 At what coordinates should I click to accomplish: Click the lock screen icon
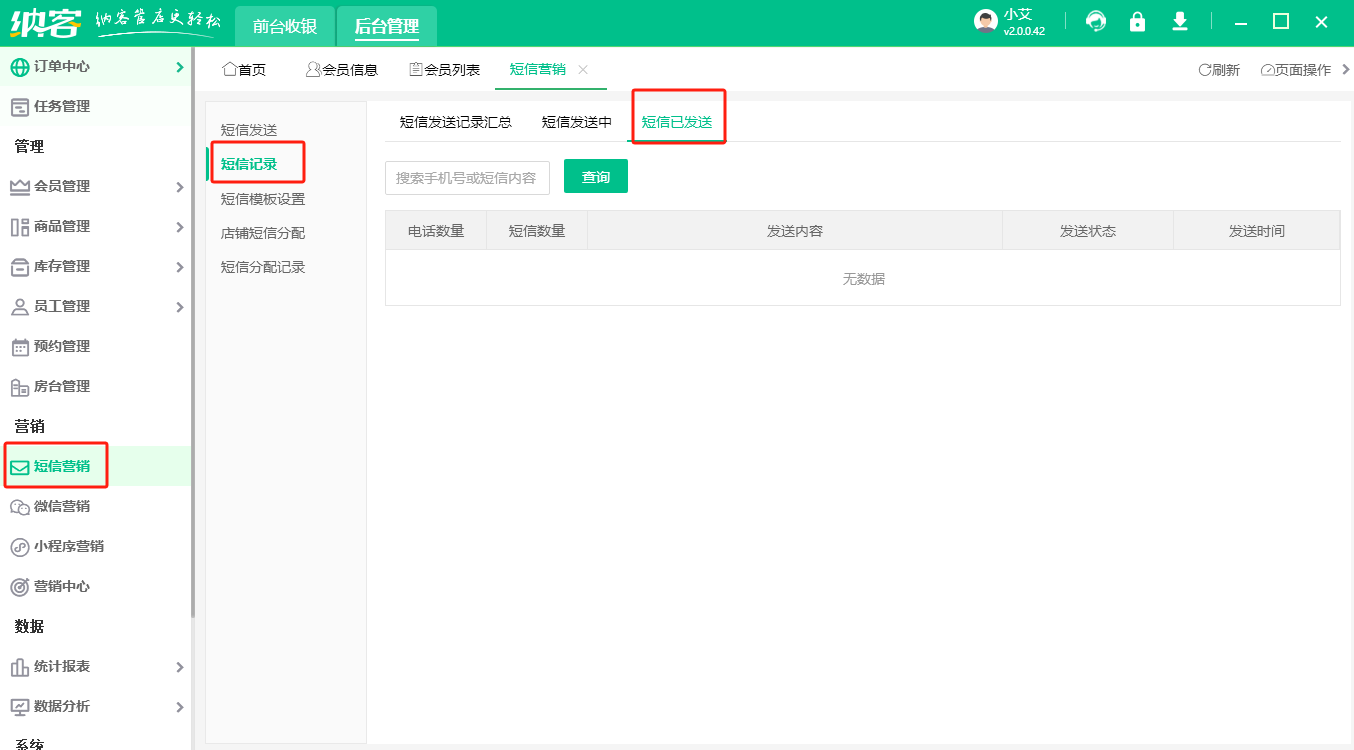click(1137, 22)
